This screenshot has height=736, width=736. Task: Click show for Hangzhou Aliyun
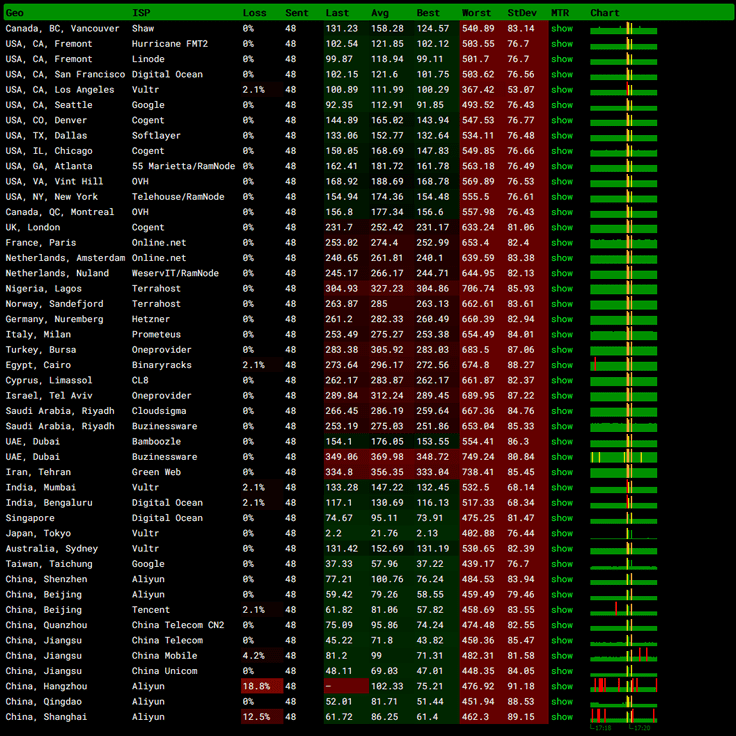pos(562,686)
